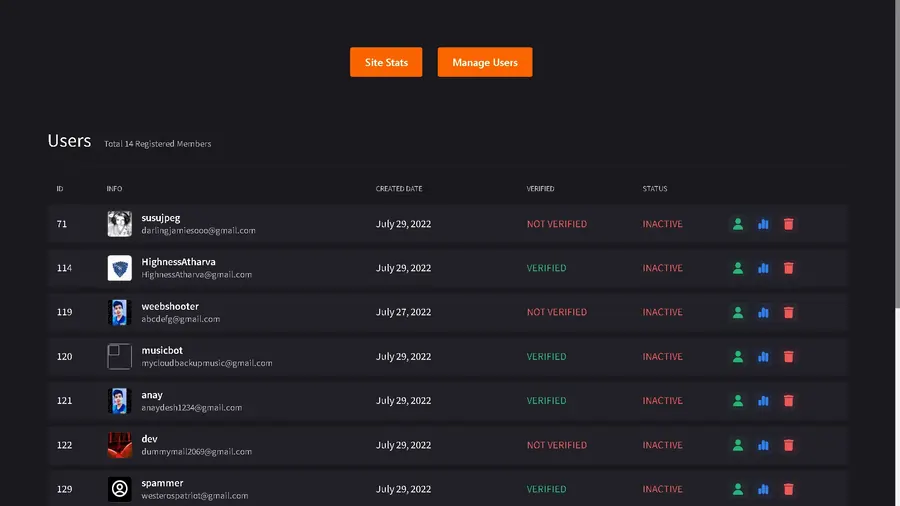Image resolution: width=900 pixels, height=506 pixels.
Task: Click musicbot's broken avatar image
Action: (x=119, y=356)
